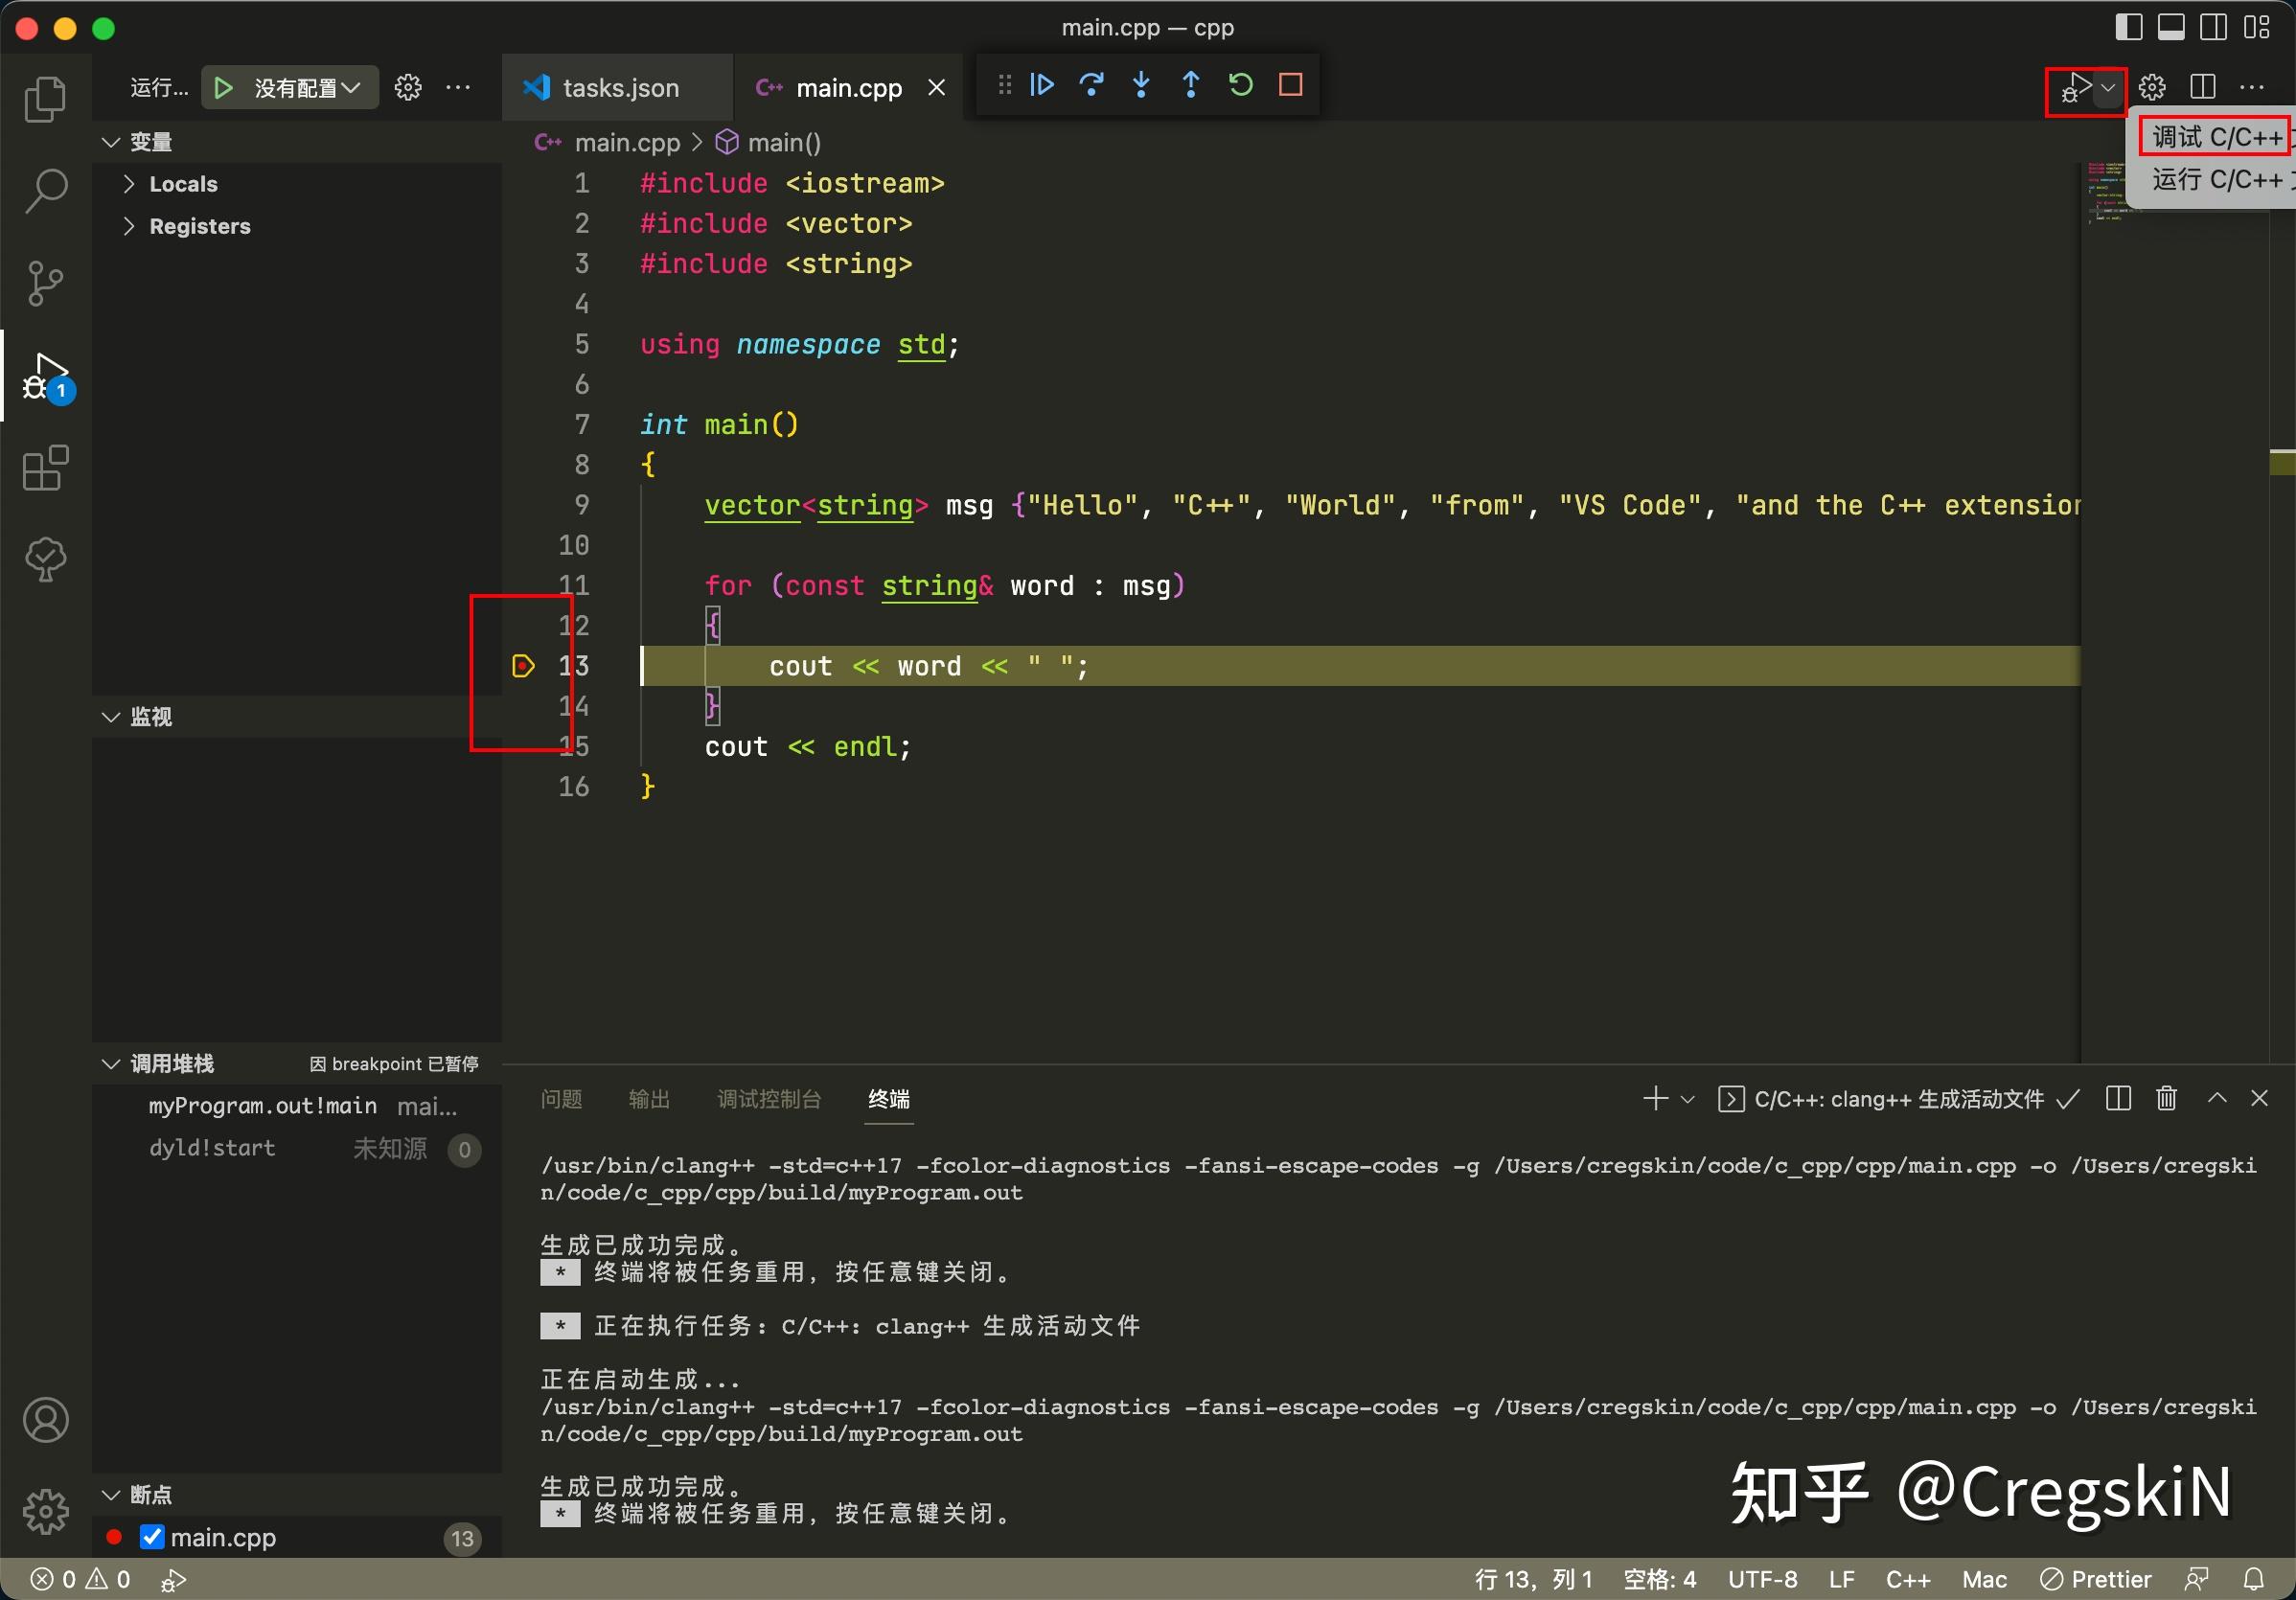Image resolution: width=2296 pixels, height=1600 pixels.
Task: Open Customize Layout icon
Action: pos(2257,28)
